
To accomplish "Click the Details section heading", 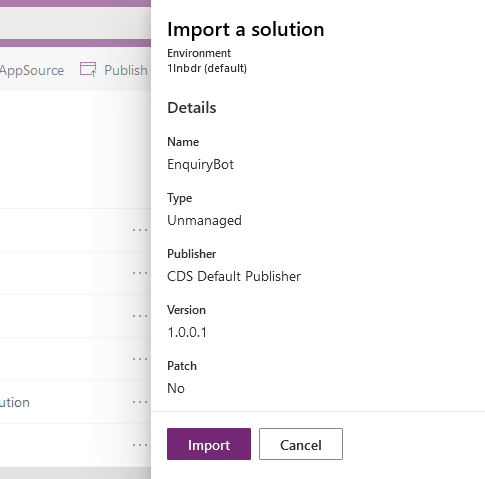I will 192,108.
